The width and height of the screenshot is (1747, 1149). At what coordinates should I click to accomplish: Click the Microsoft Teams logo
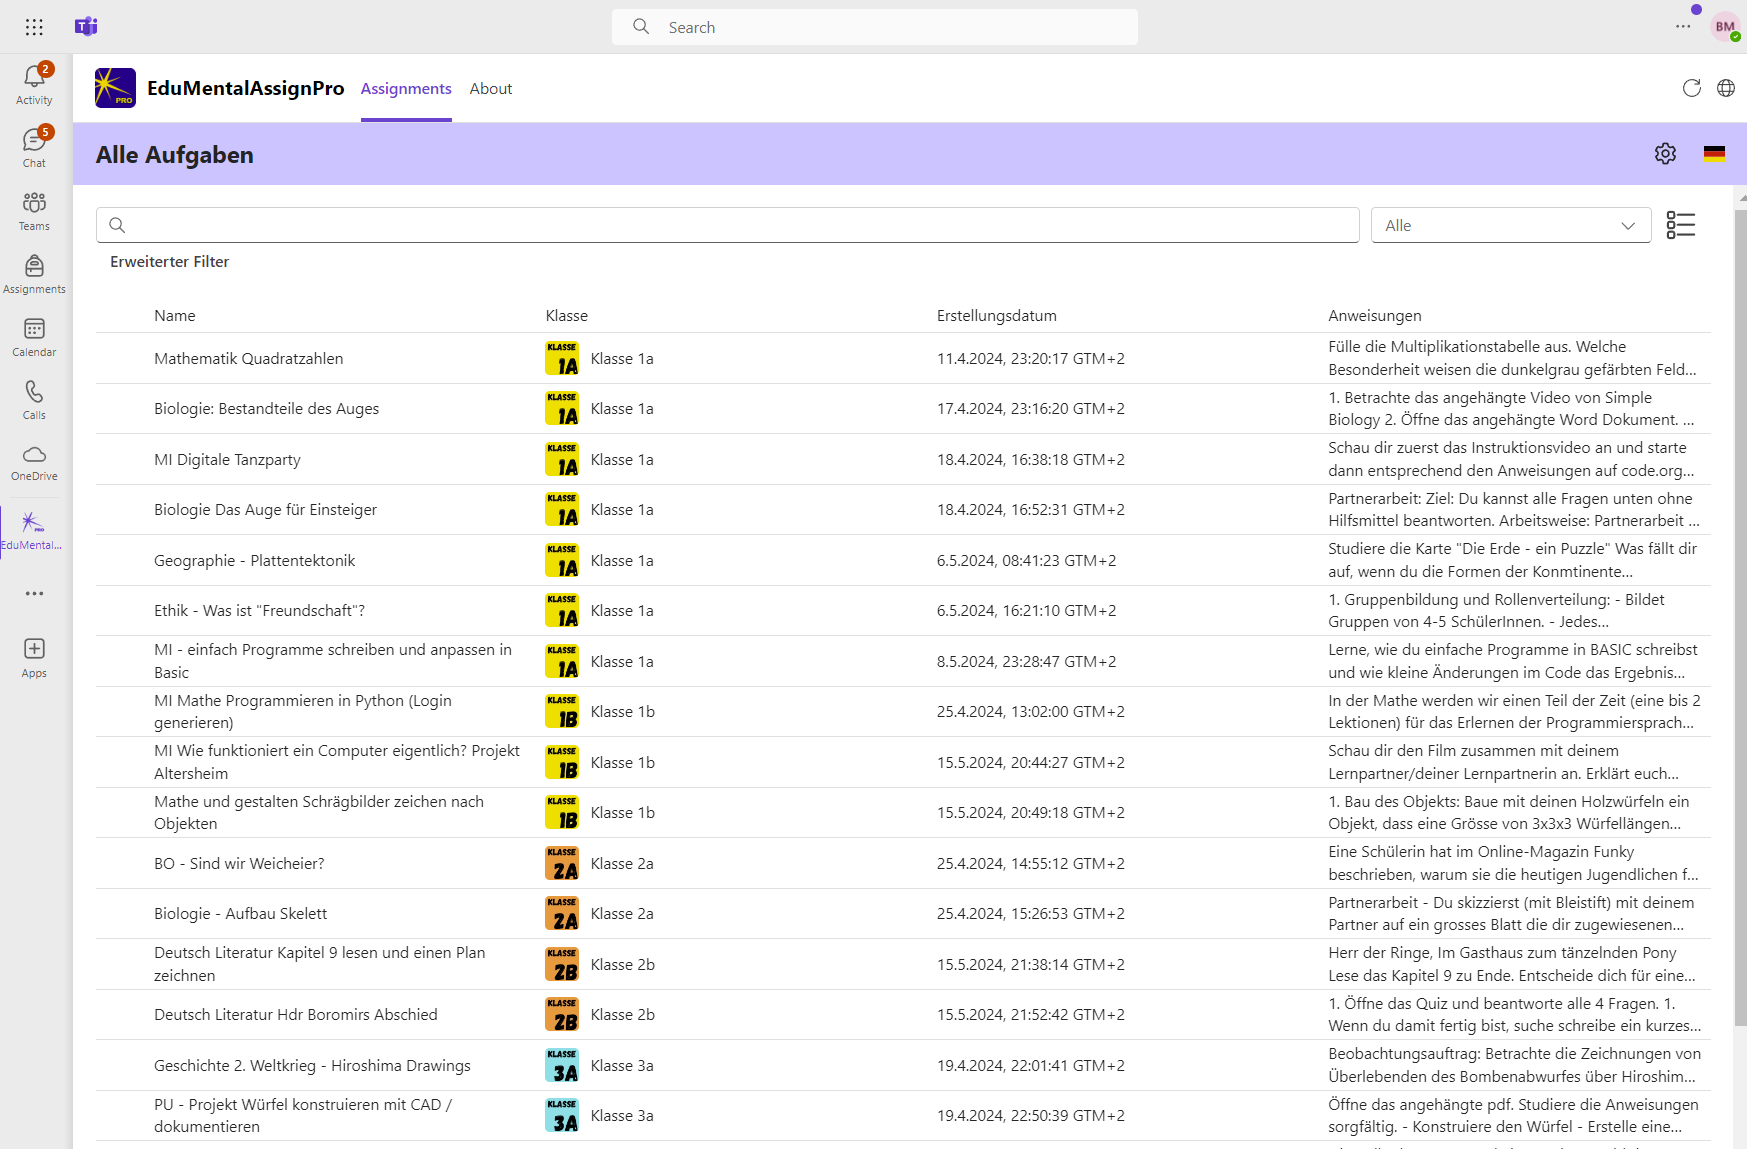point(86,26)
